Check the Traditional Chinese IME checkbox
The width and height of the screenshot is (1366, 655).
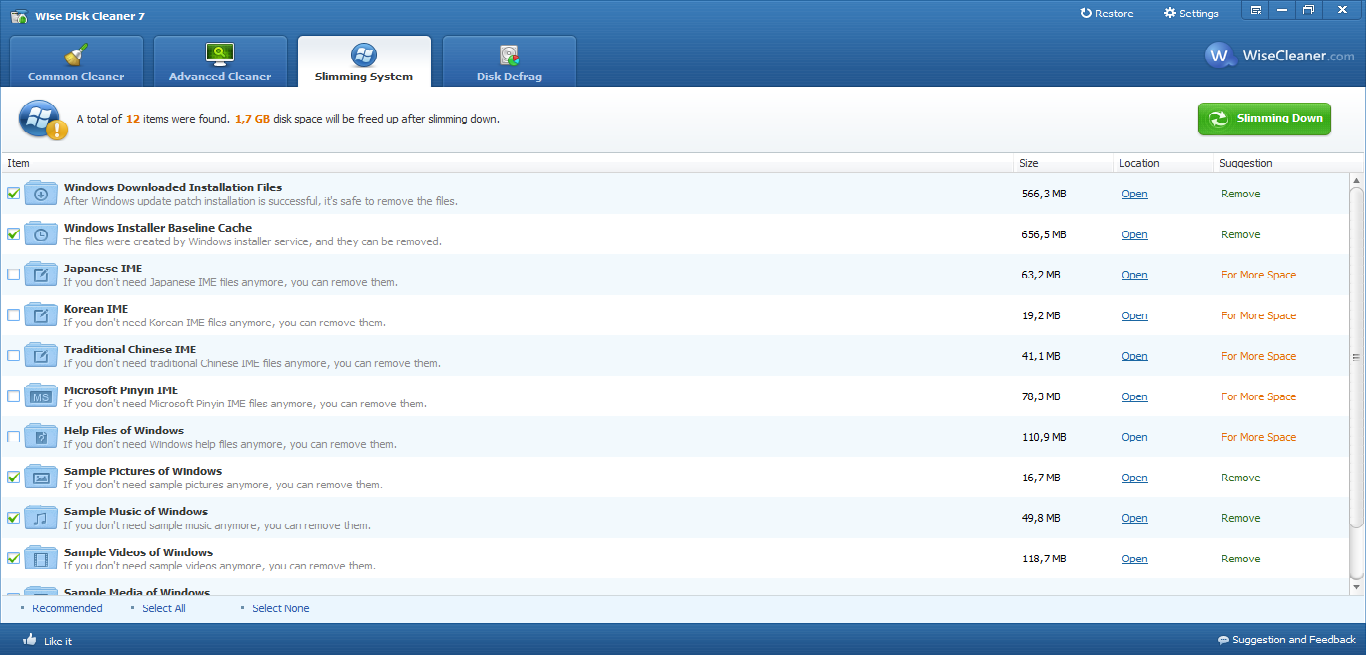point(14,355)
